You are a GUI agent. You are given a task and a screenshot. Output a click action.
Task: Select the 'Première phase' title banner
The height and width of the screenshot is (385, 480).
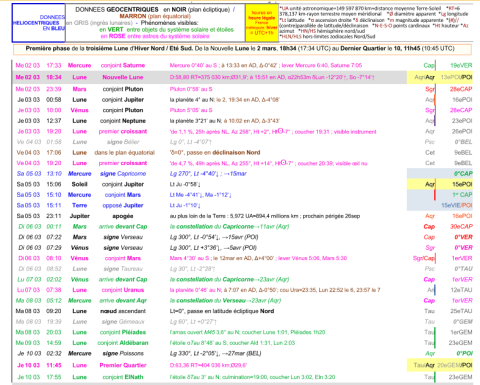[242, 49]
